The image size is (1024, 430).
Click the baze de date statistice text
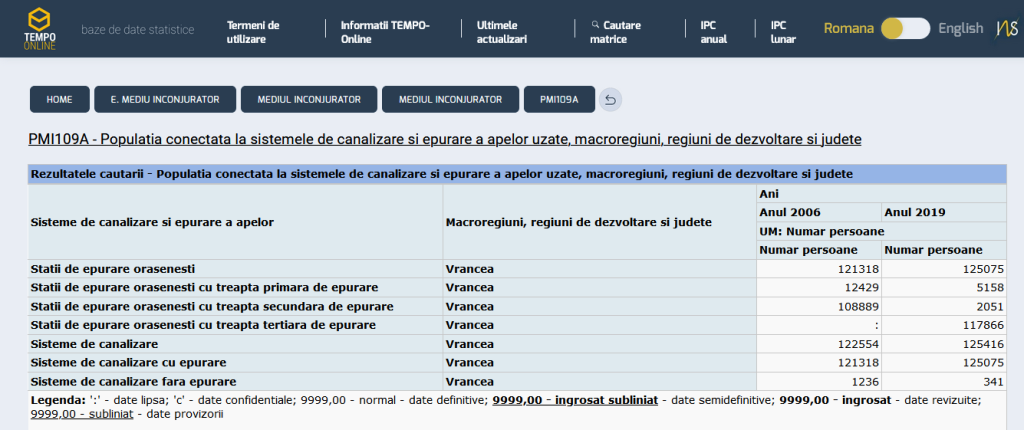pos(138,30)
